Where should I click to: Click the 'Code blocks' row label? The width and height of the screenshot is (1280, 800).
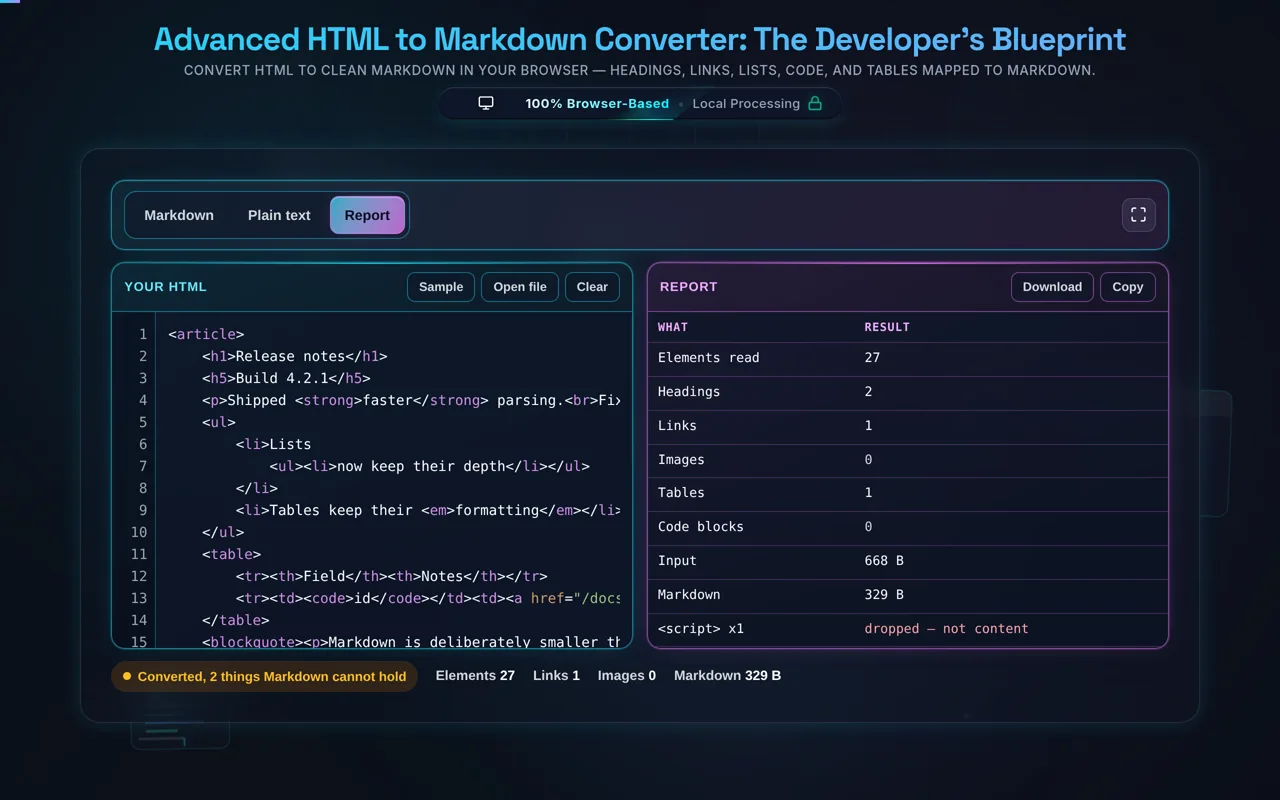point(701,527)
